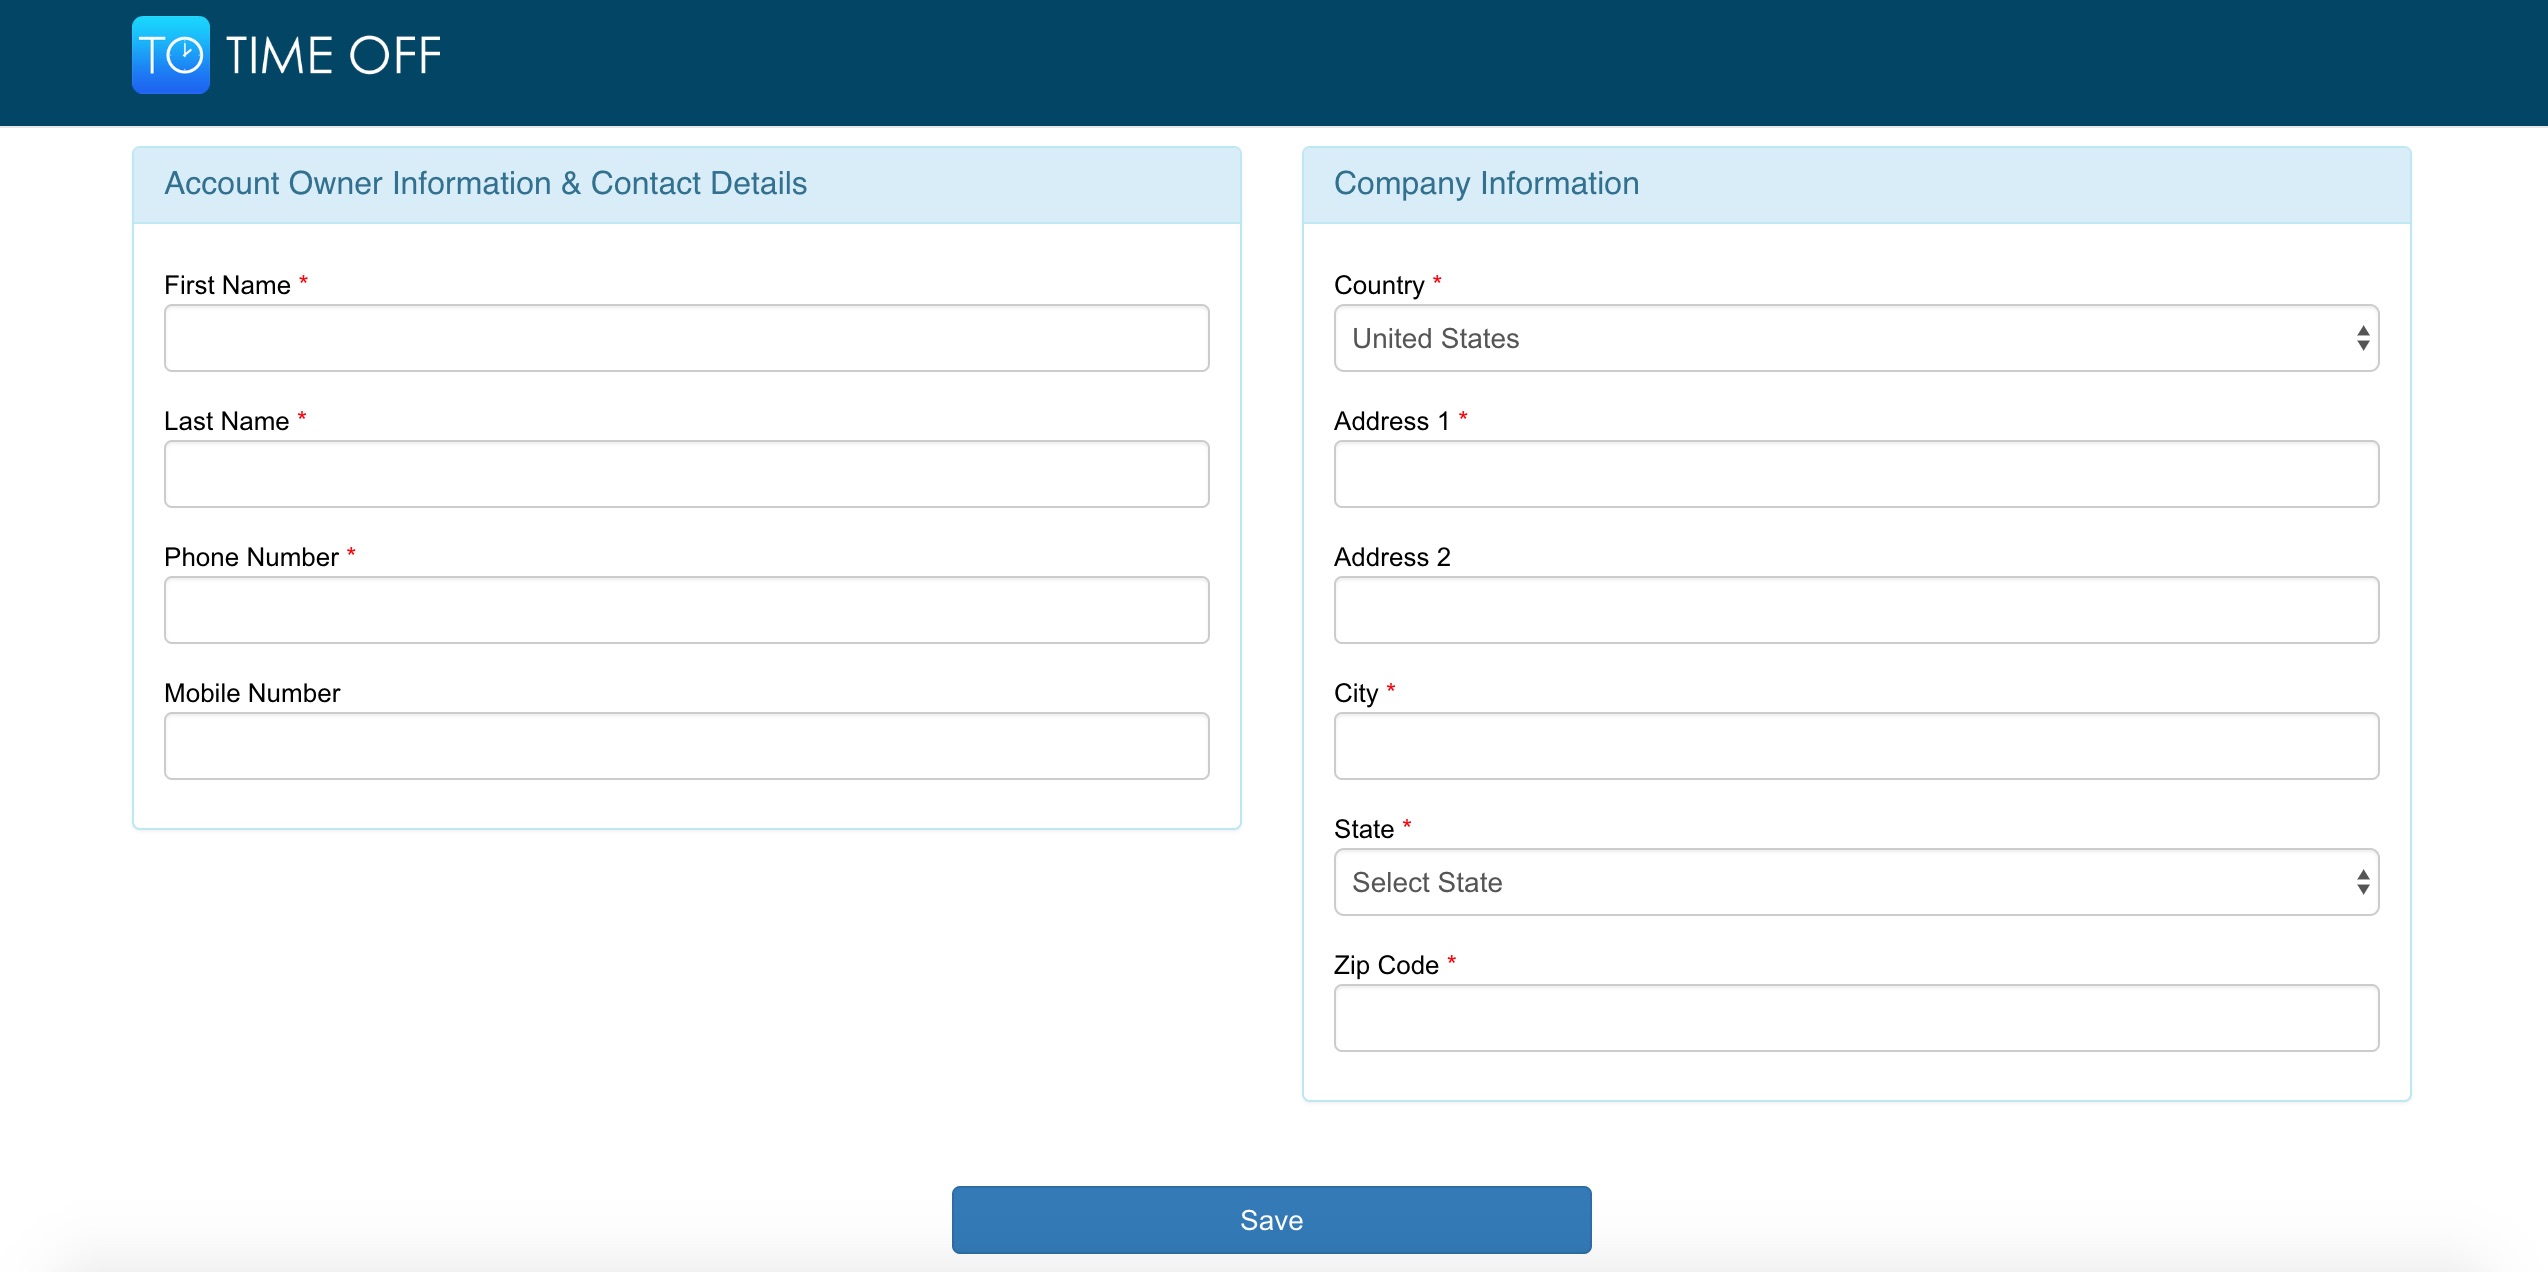The image size is (2548, 1272).
Task: Click the Address 2 text box
Action: (1856, 610)
